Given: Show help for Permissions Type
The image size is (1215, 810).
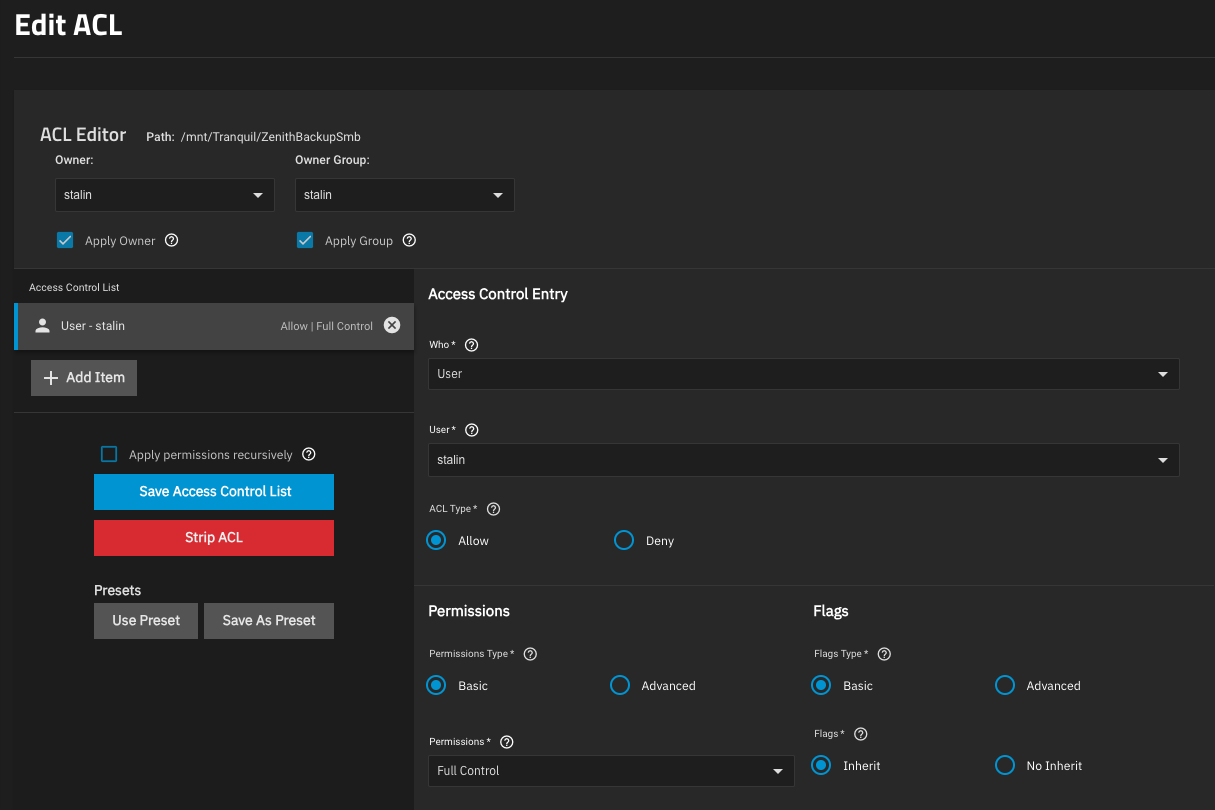Looking at the screenshot, I should point(531,654).
